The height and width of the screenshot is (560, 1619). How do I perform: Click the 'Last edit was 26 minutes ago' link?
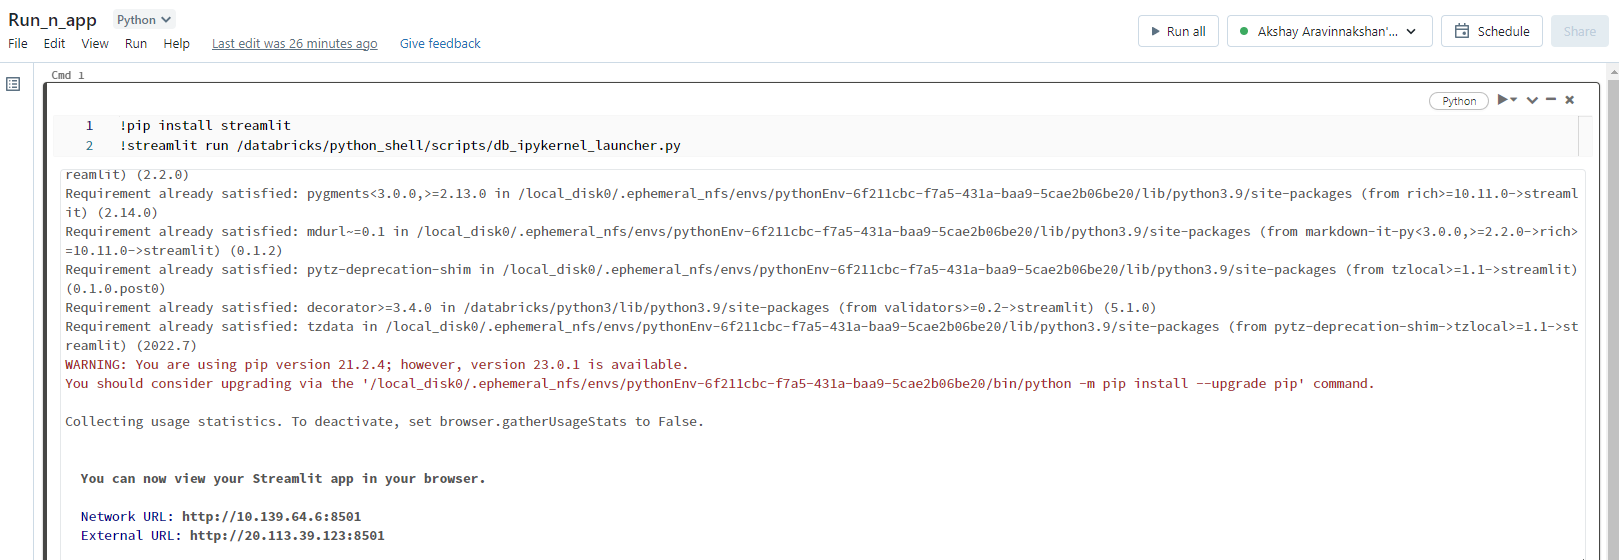[x=294, y=44]
